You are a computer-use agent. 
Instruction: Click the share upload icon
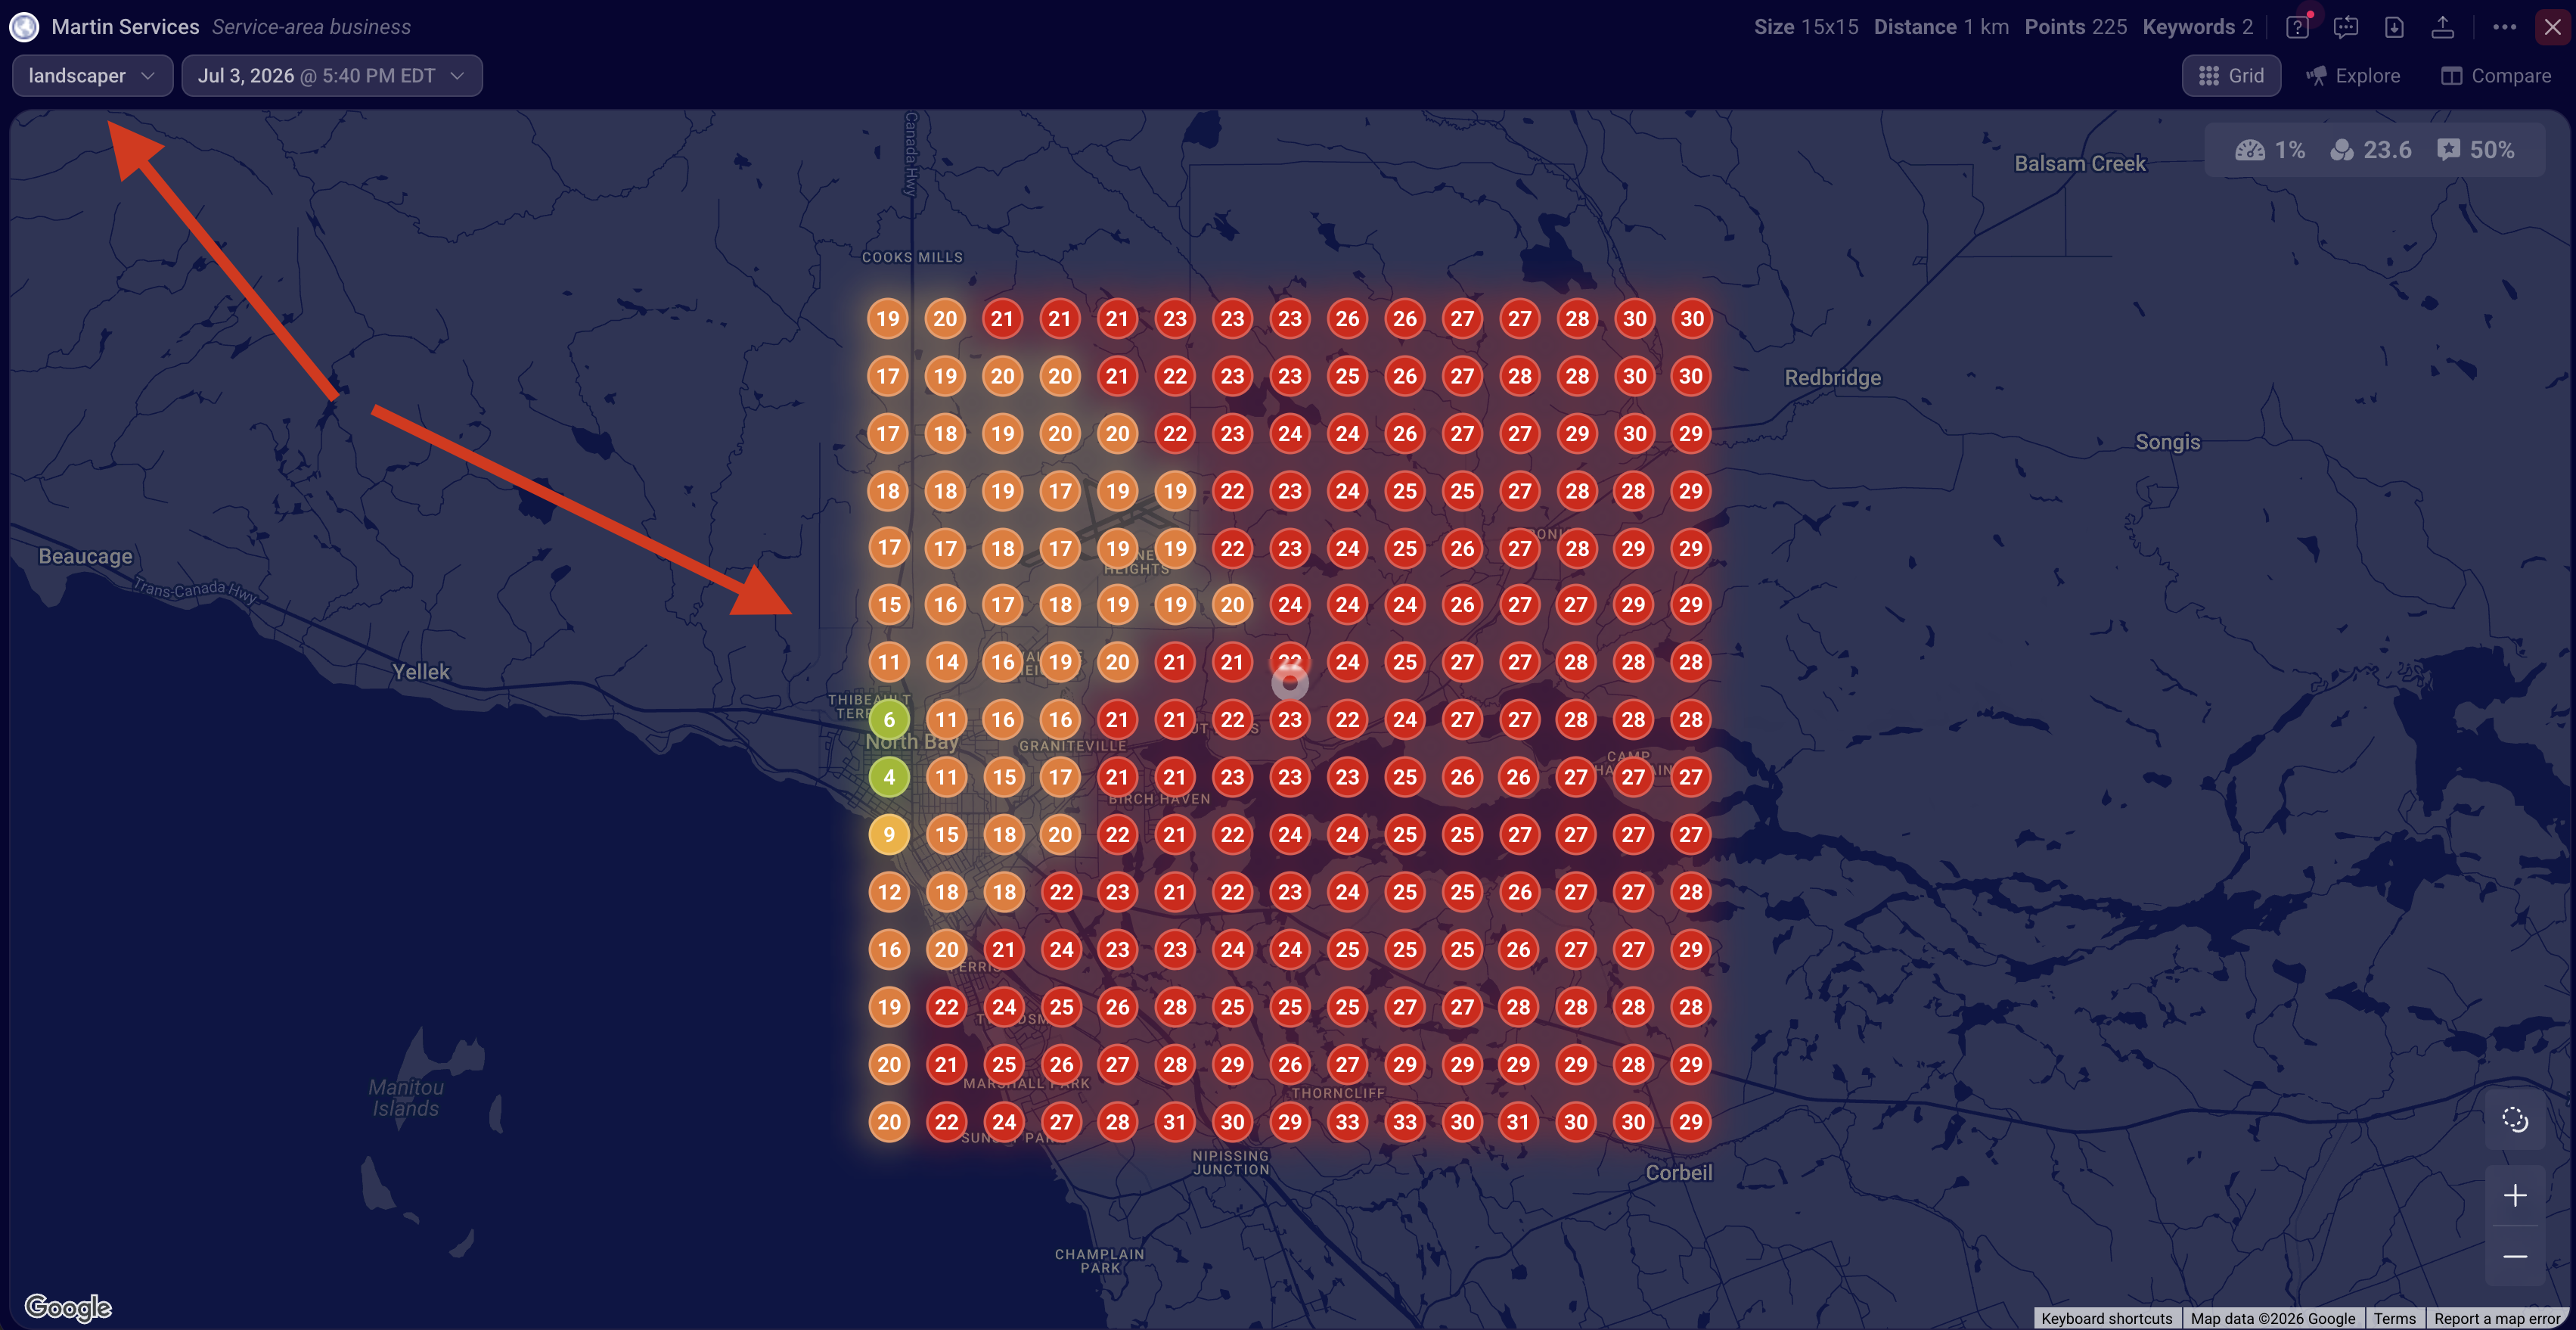point(2442,27)
